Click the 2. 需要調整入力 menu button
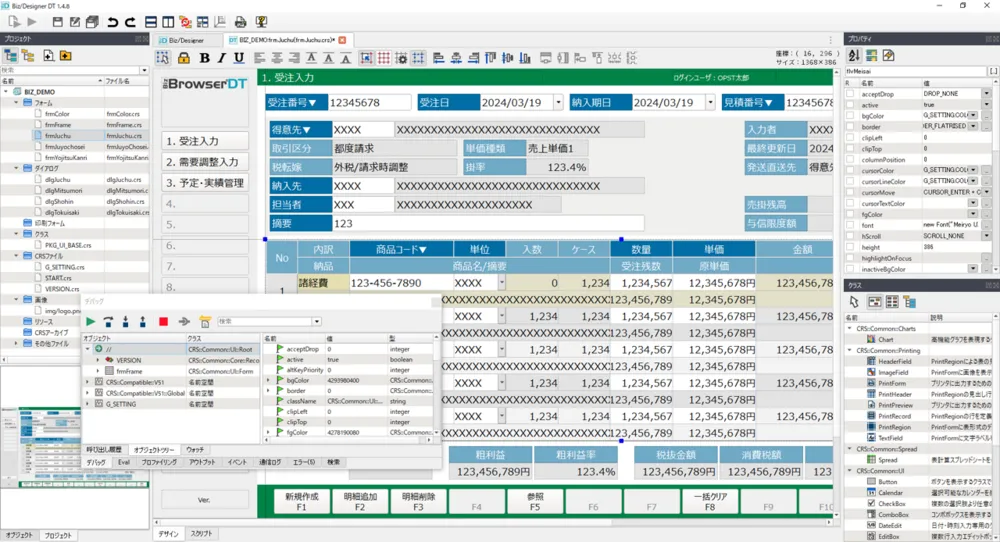 204,162
